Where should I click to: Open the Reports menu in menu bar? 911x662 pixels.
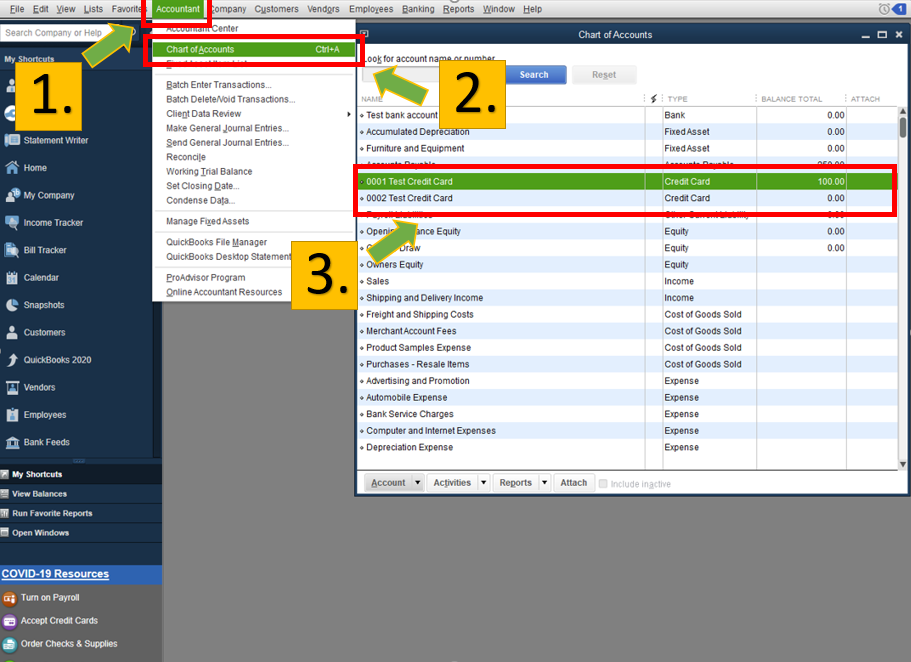[x=458, y=9]
